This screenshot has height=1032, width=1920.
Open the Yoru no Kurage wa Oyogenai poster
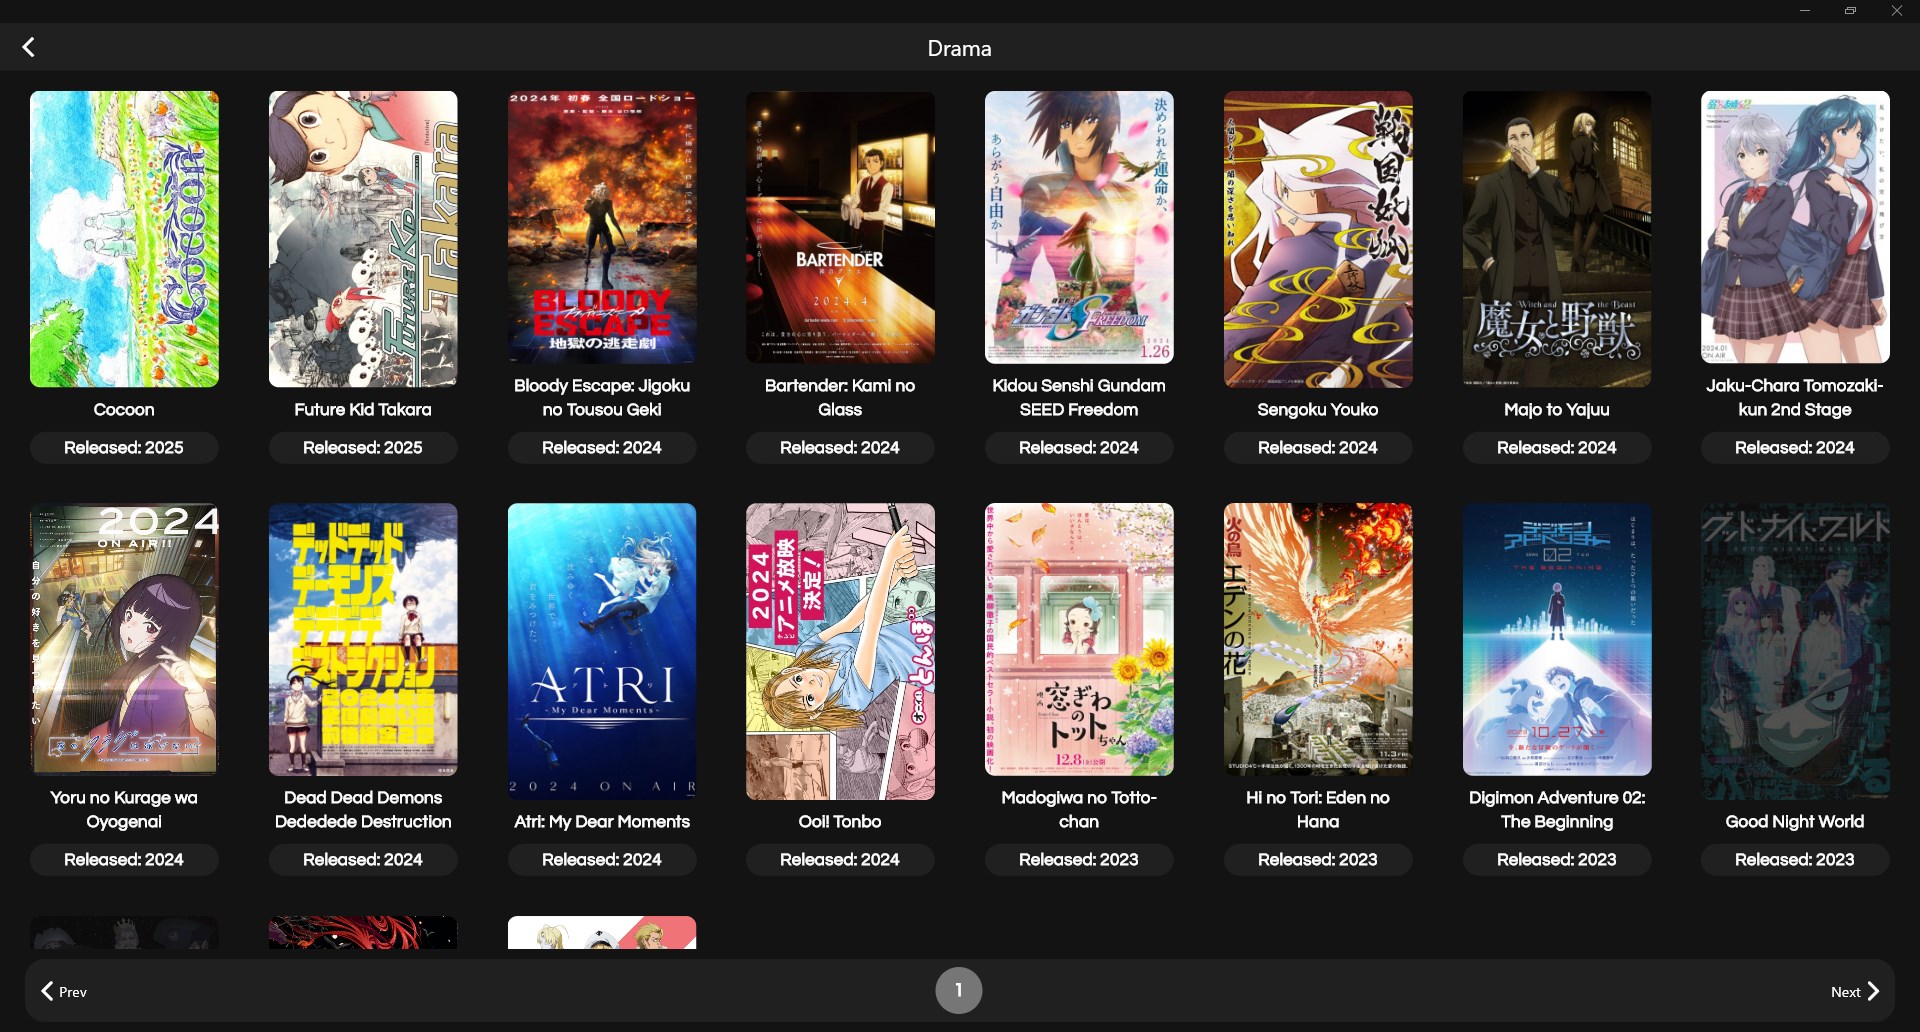[124, 639]
